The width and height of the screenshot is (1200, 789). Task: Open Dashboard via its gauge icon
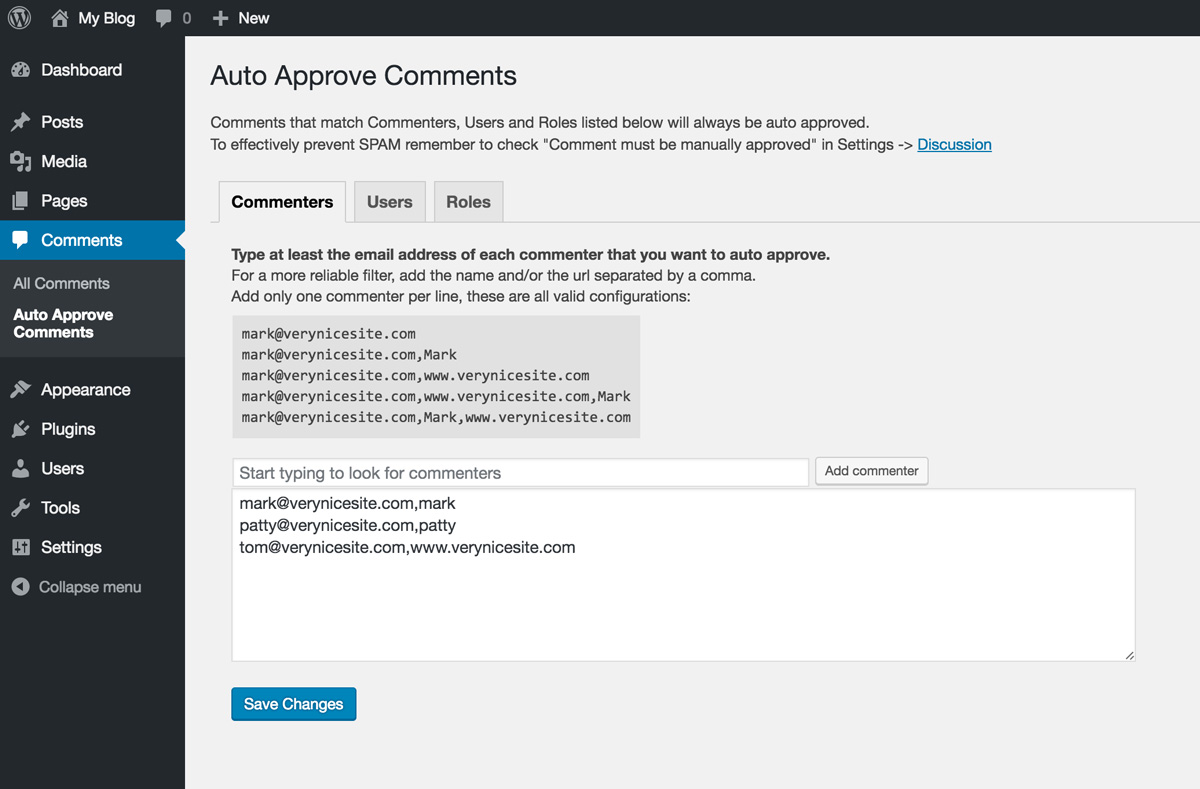(x=20, y=70)
